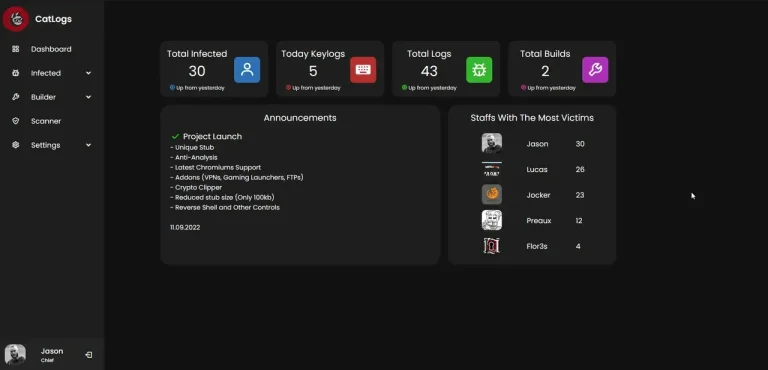Click the red keyboard icon on Today Keylogs
Screen dimensions: 768x370
click(x=363, y=70)
